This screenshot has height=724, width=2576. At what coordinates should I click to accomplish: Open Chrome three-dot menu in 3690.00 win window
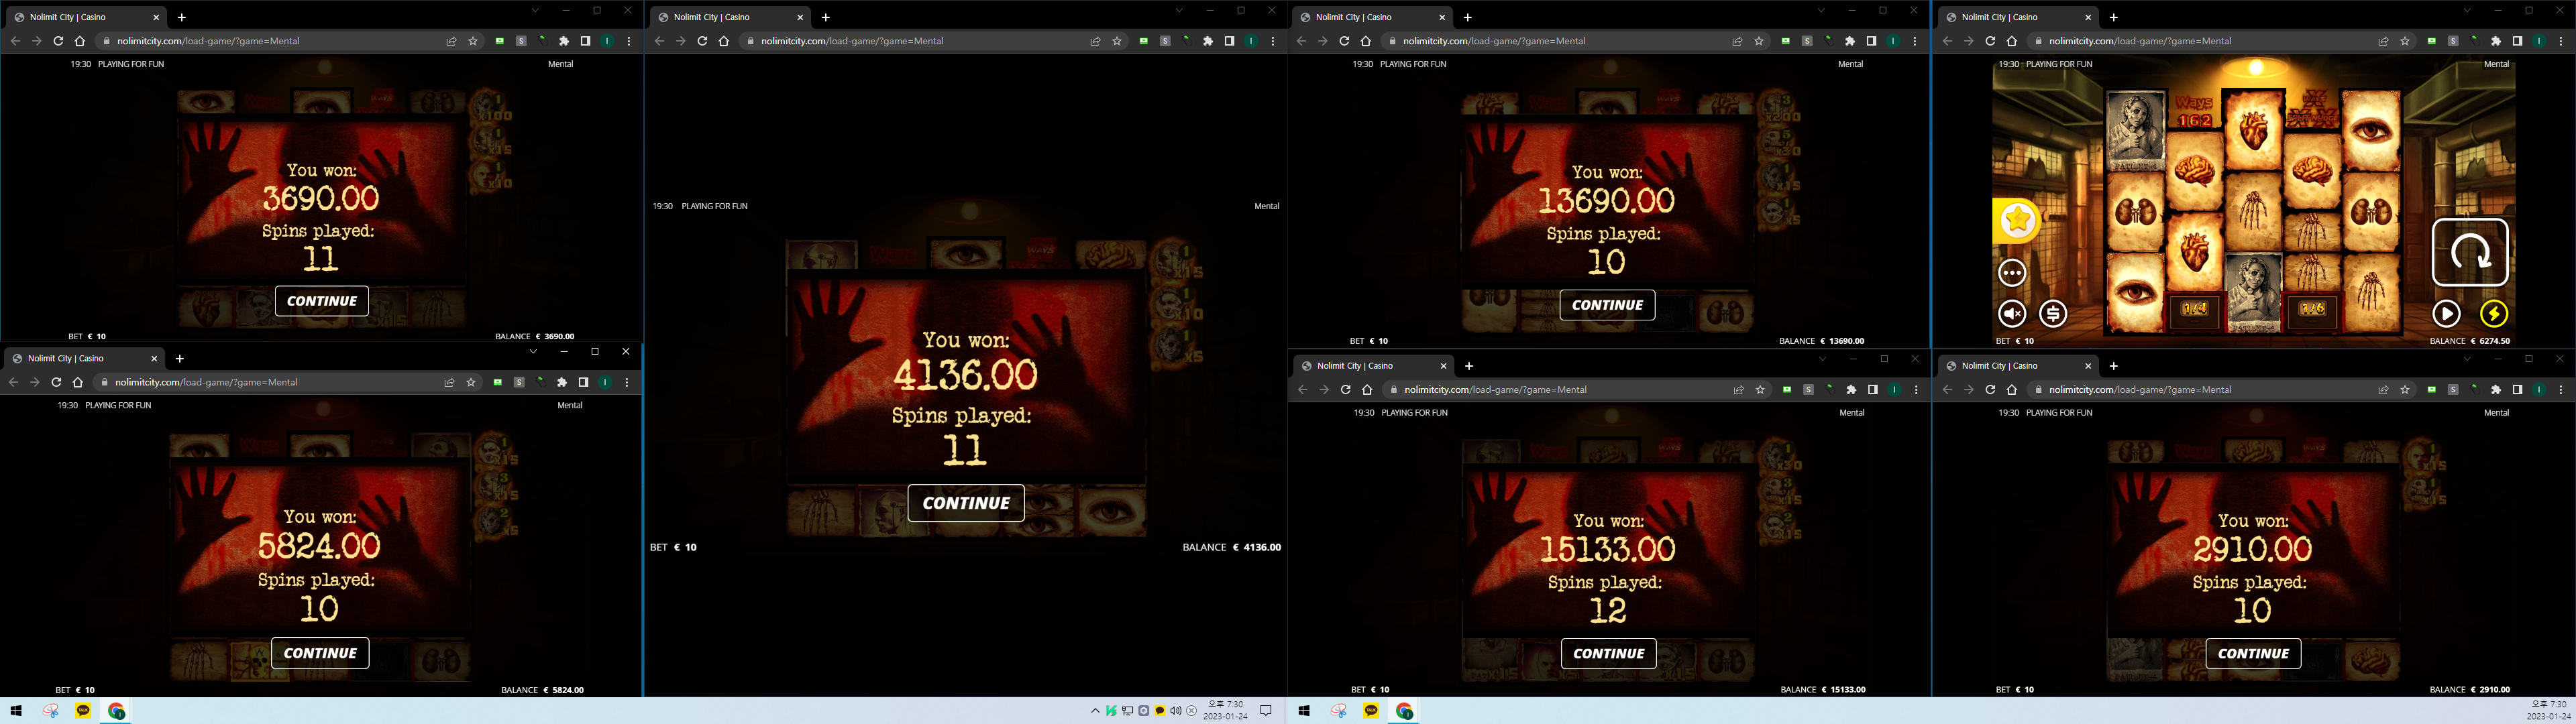(629, 41)
